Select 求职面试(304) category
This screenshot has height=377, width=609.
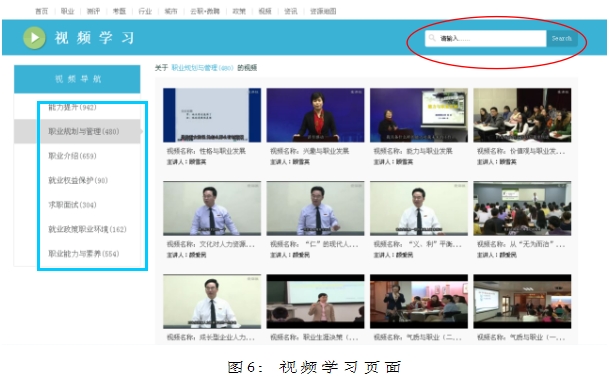point(72,205)
